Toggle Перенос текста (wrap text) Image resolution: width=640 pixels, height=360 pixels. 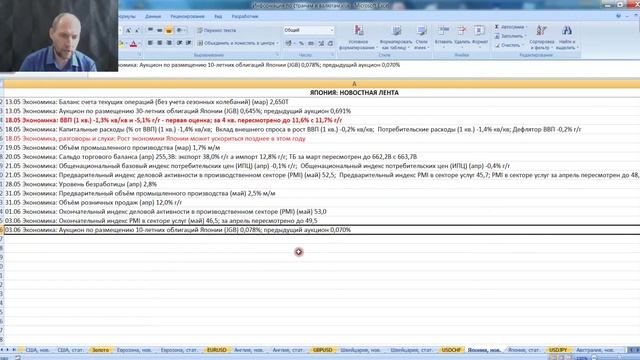pos(217,30)
